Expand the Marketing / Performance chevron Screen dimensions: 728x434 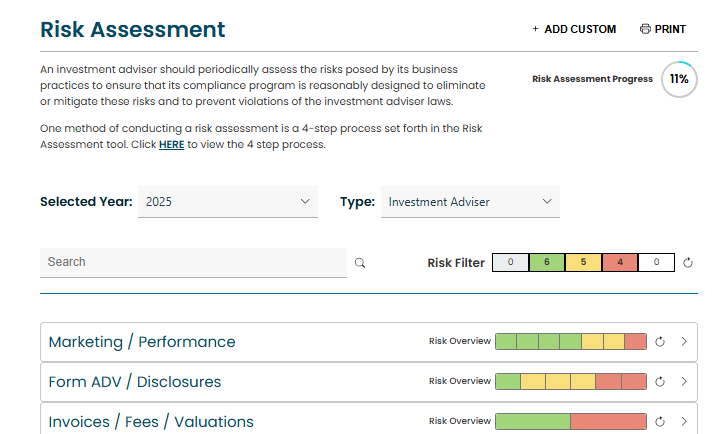pos(684,342)
